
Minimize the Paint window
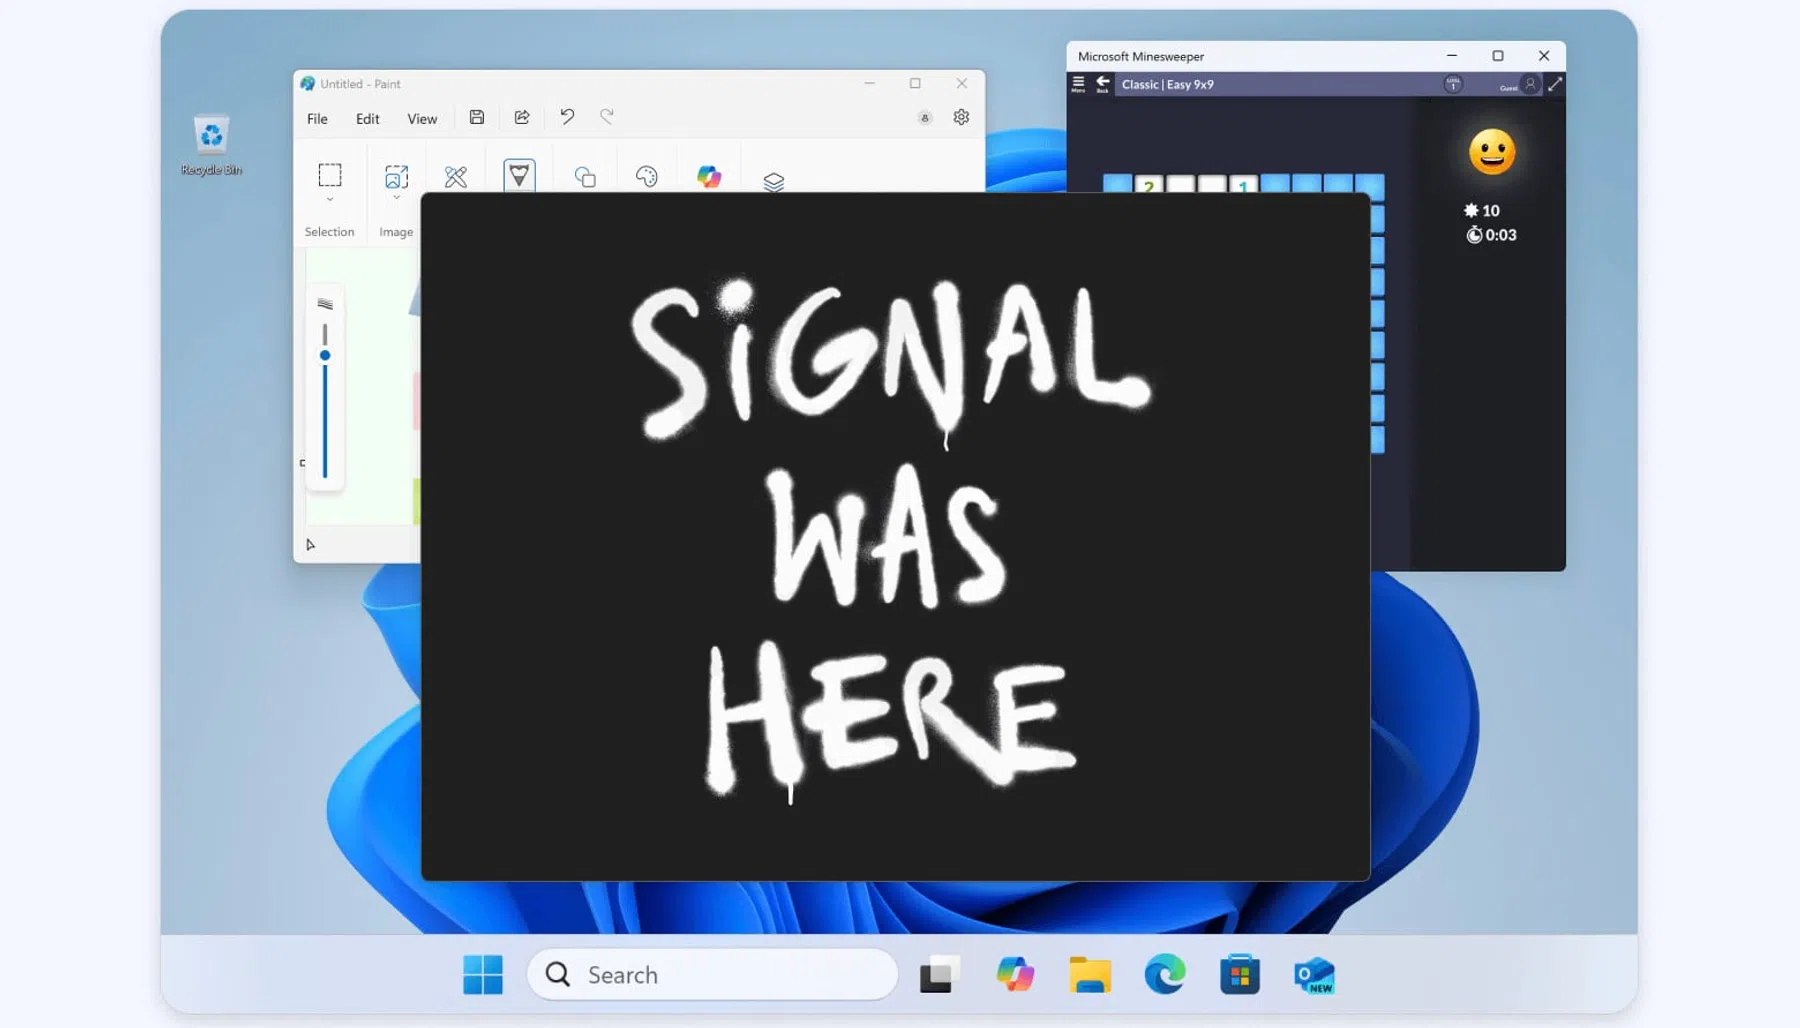pos(869,83)
